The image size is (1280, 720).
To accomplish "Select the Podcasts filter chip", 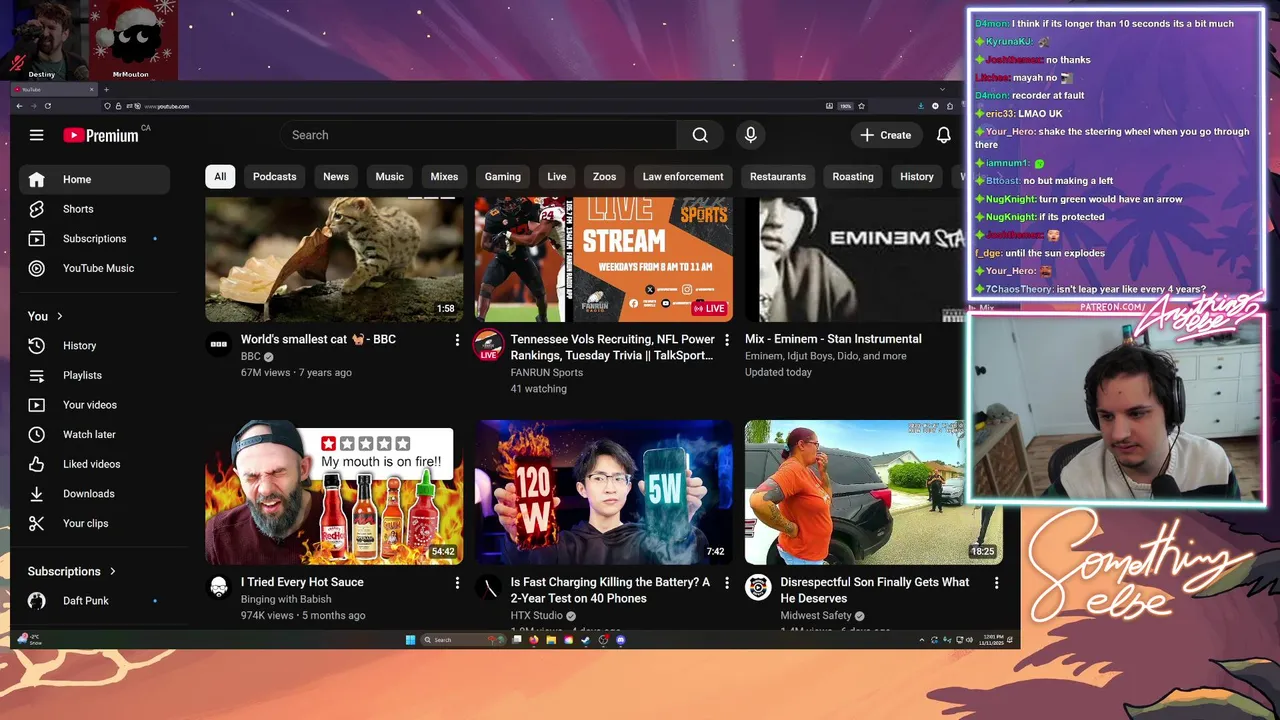I will point(275,177).
